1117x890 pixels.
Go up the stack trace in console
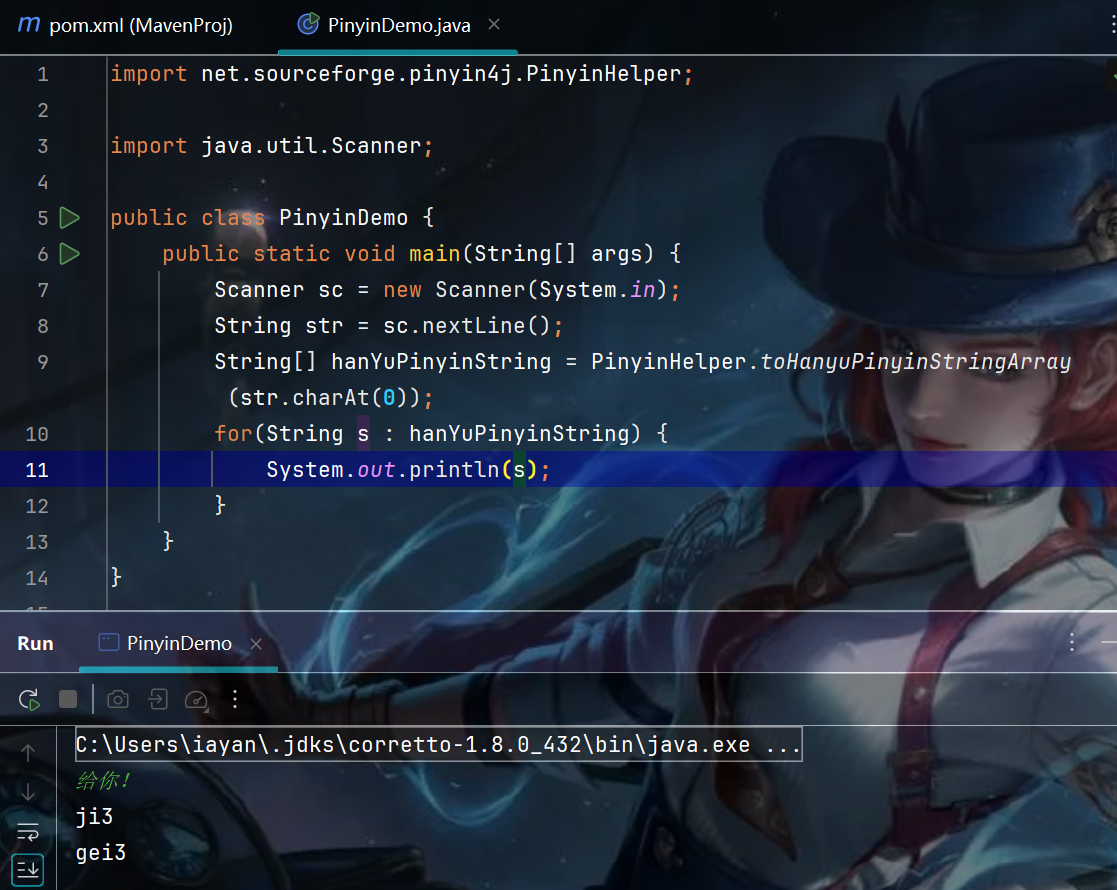(28, 752)
